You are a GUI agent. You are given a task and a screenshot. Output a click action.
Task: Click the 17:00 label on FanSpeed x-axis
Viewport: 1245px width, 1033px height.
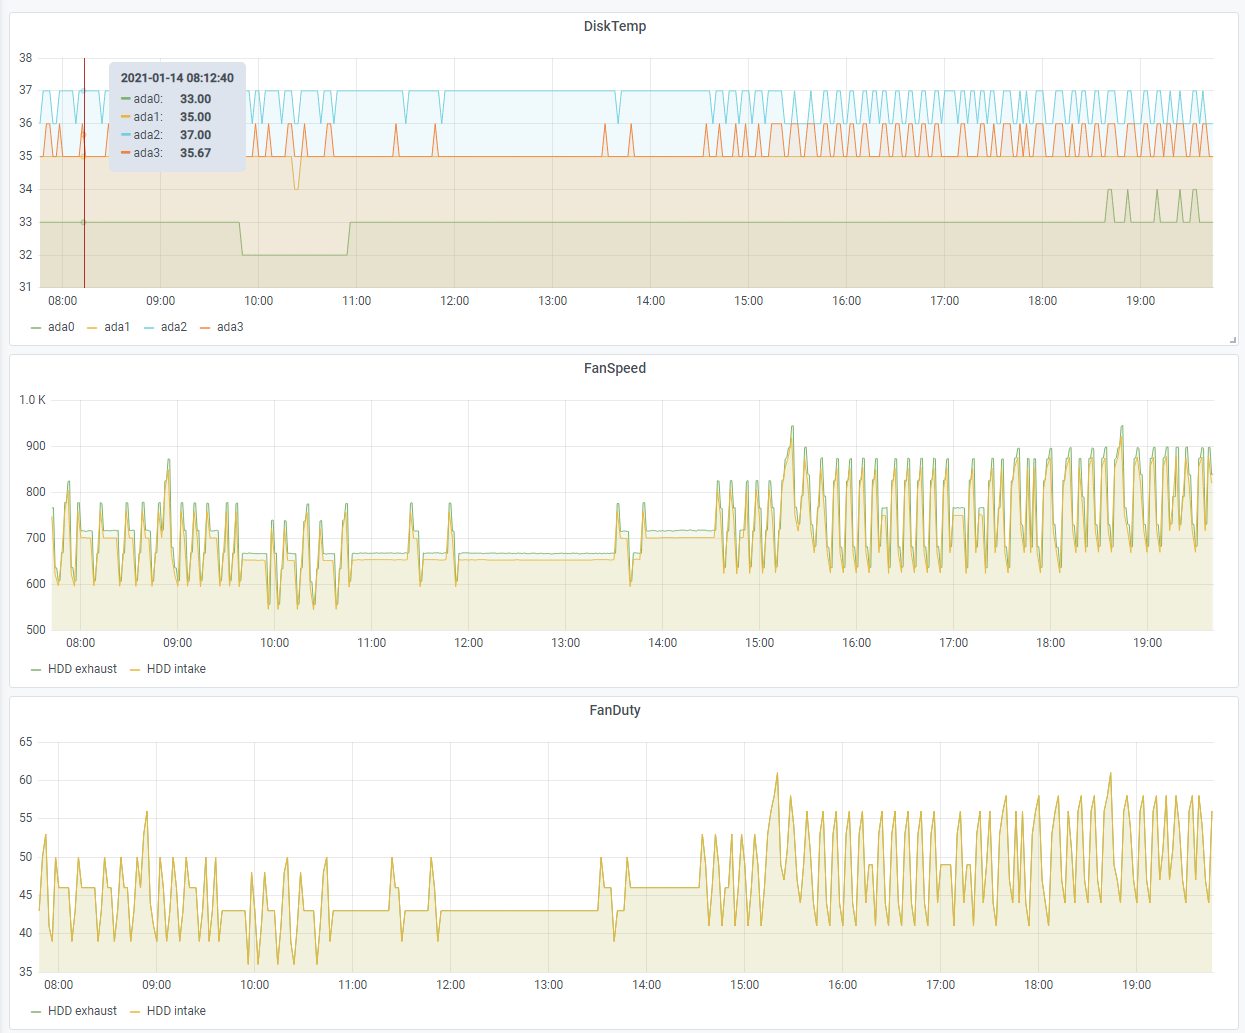pyautogui.click(x=954, y=643)
